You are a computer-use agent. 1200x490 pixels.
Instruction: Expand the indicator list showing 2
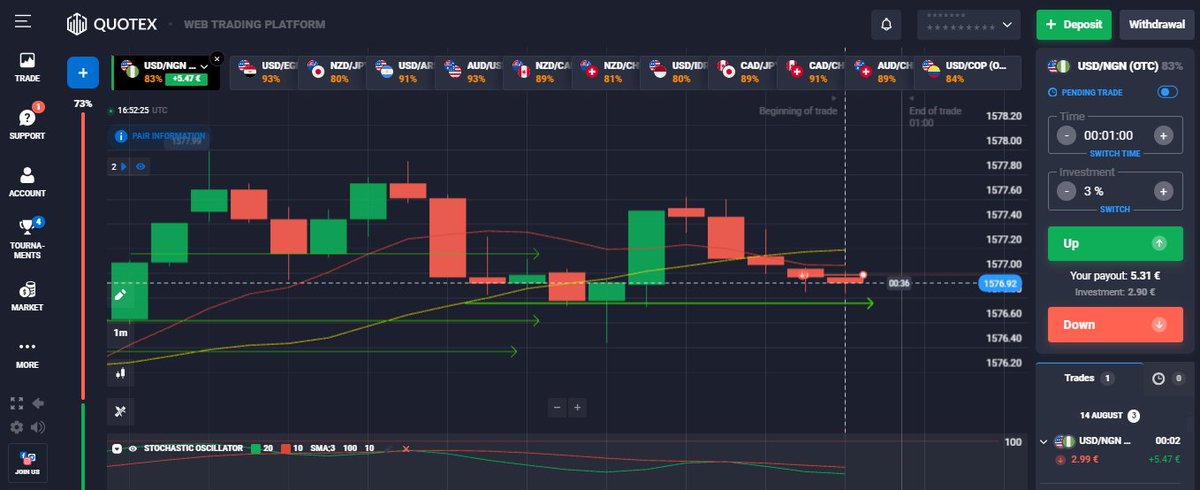[x=119, y=167]
